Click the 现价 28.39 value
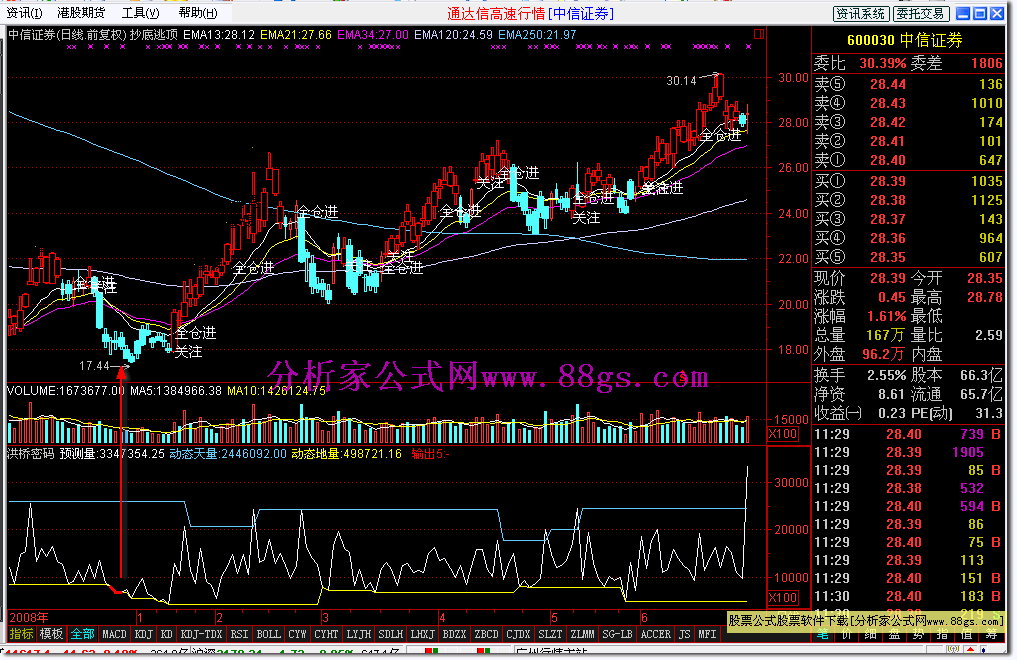 pyautogui.click(x=888, y=278)
